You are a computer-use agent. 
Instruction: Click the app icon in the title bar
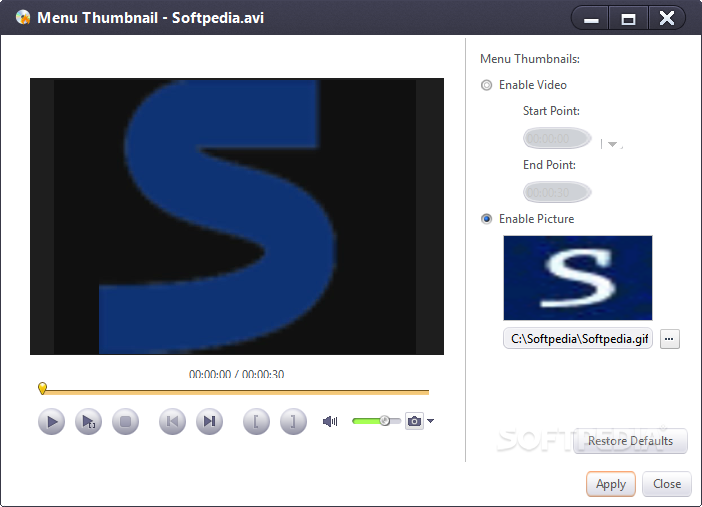(x=23, y=17)
